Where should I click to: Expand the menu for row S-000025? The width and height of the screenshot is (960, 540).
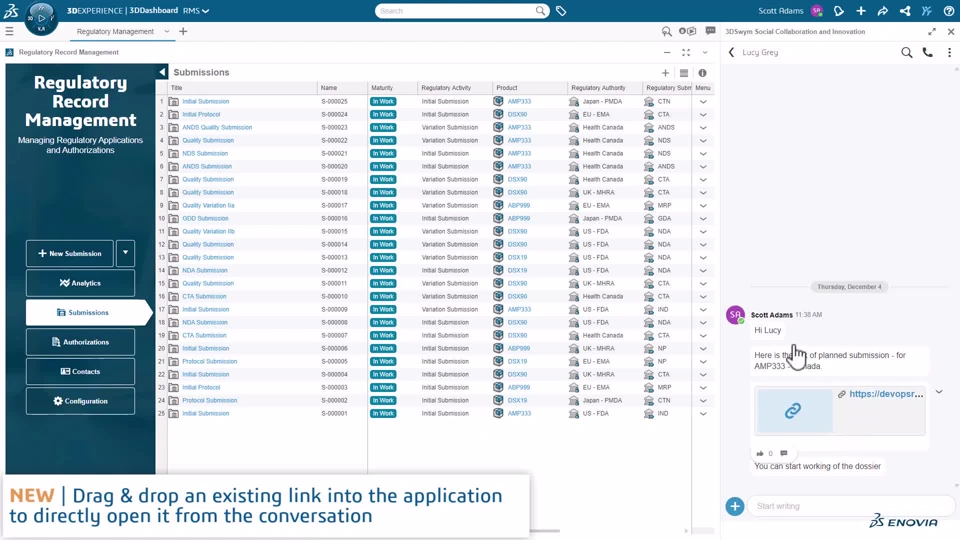click(x=703, y=102)
